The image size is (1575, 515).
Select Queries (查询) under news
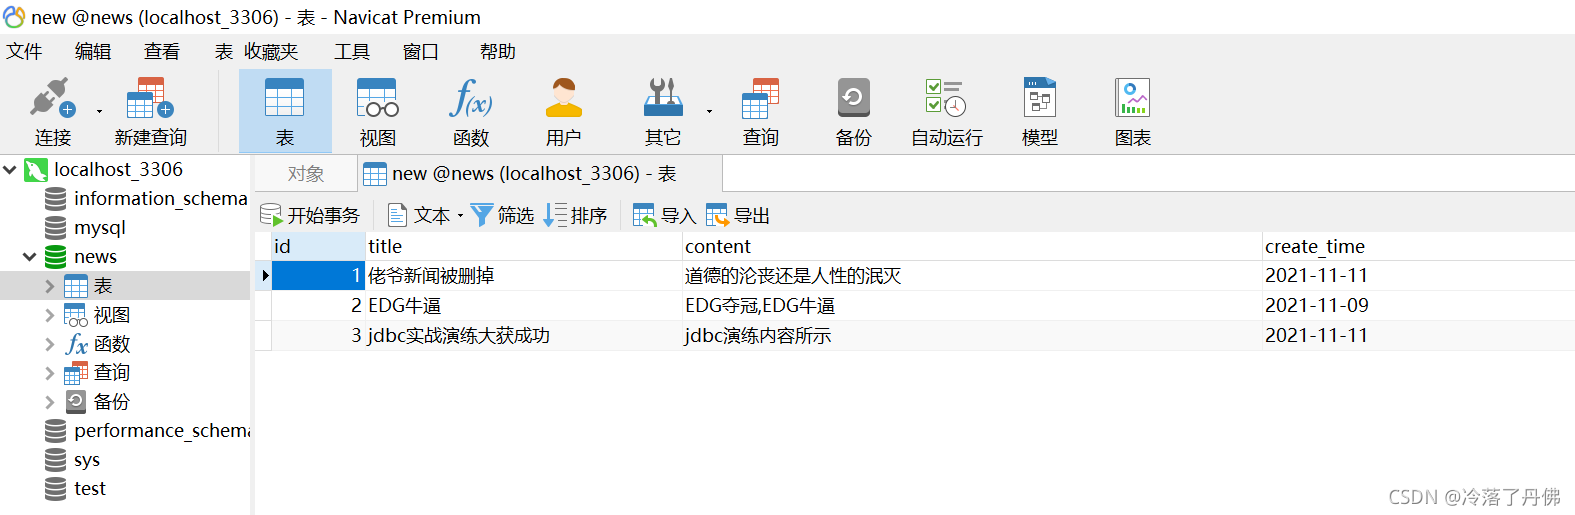112,373
